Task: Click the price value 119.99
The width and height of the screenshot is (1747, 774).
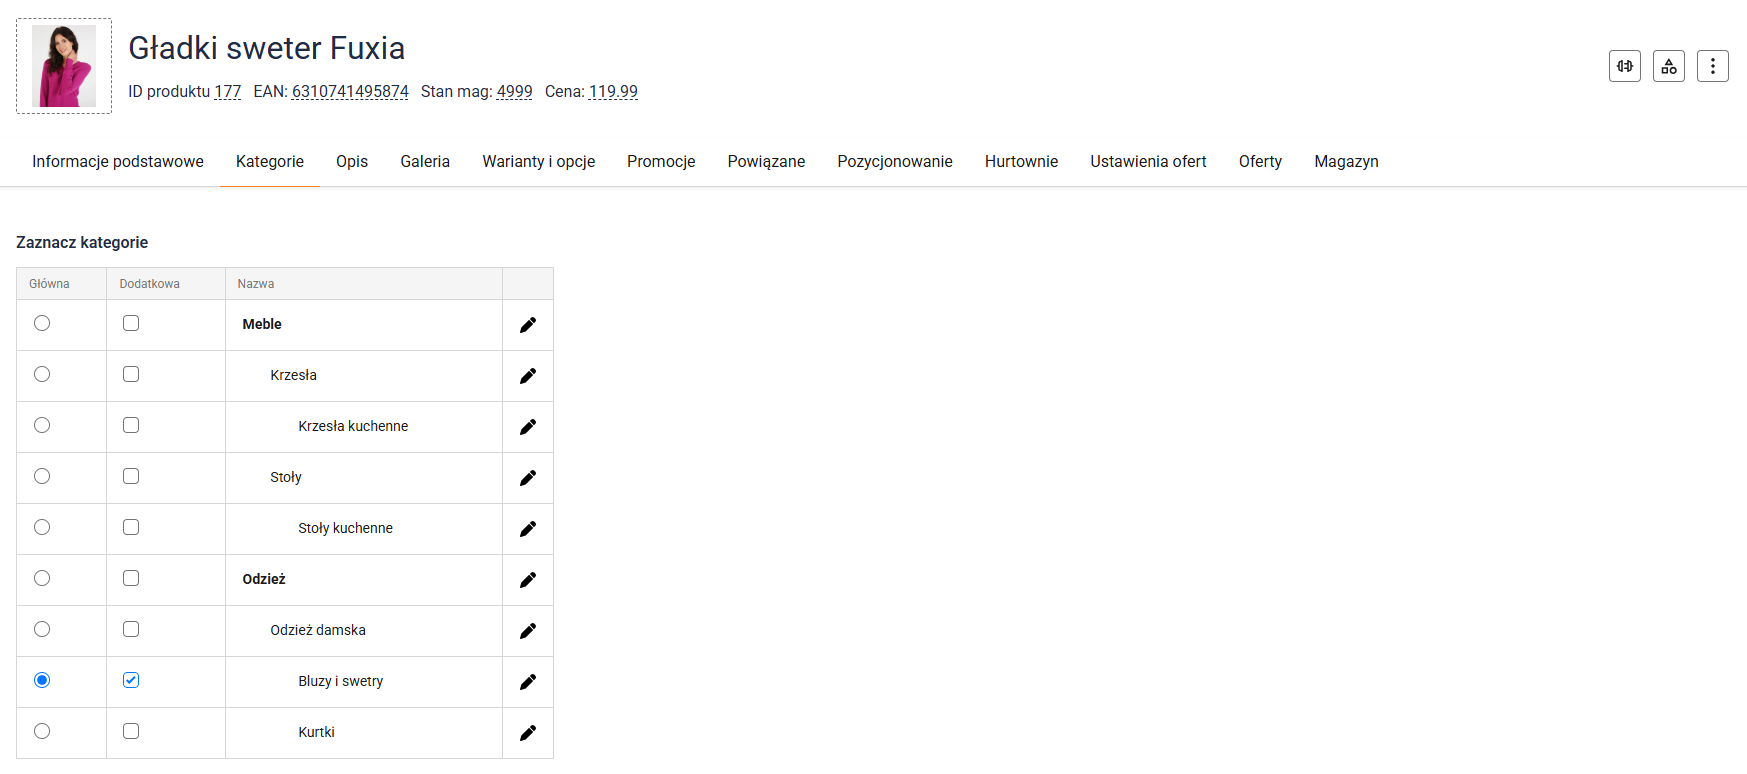Action: point(613,91)
